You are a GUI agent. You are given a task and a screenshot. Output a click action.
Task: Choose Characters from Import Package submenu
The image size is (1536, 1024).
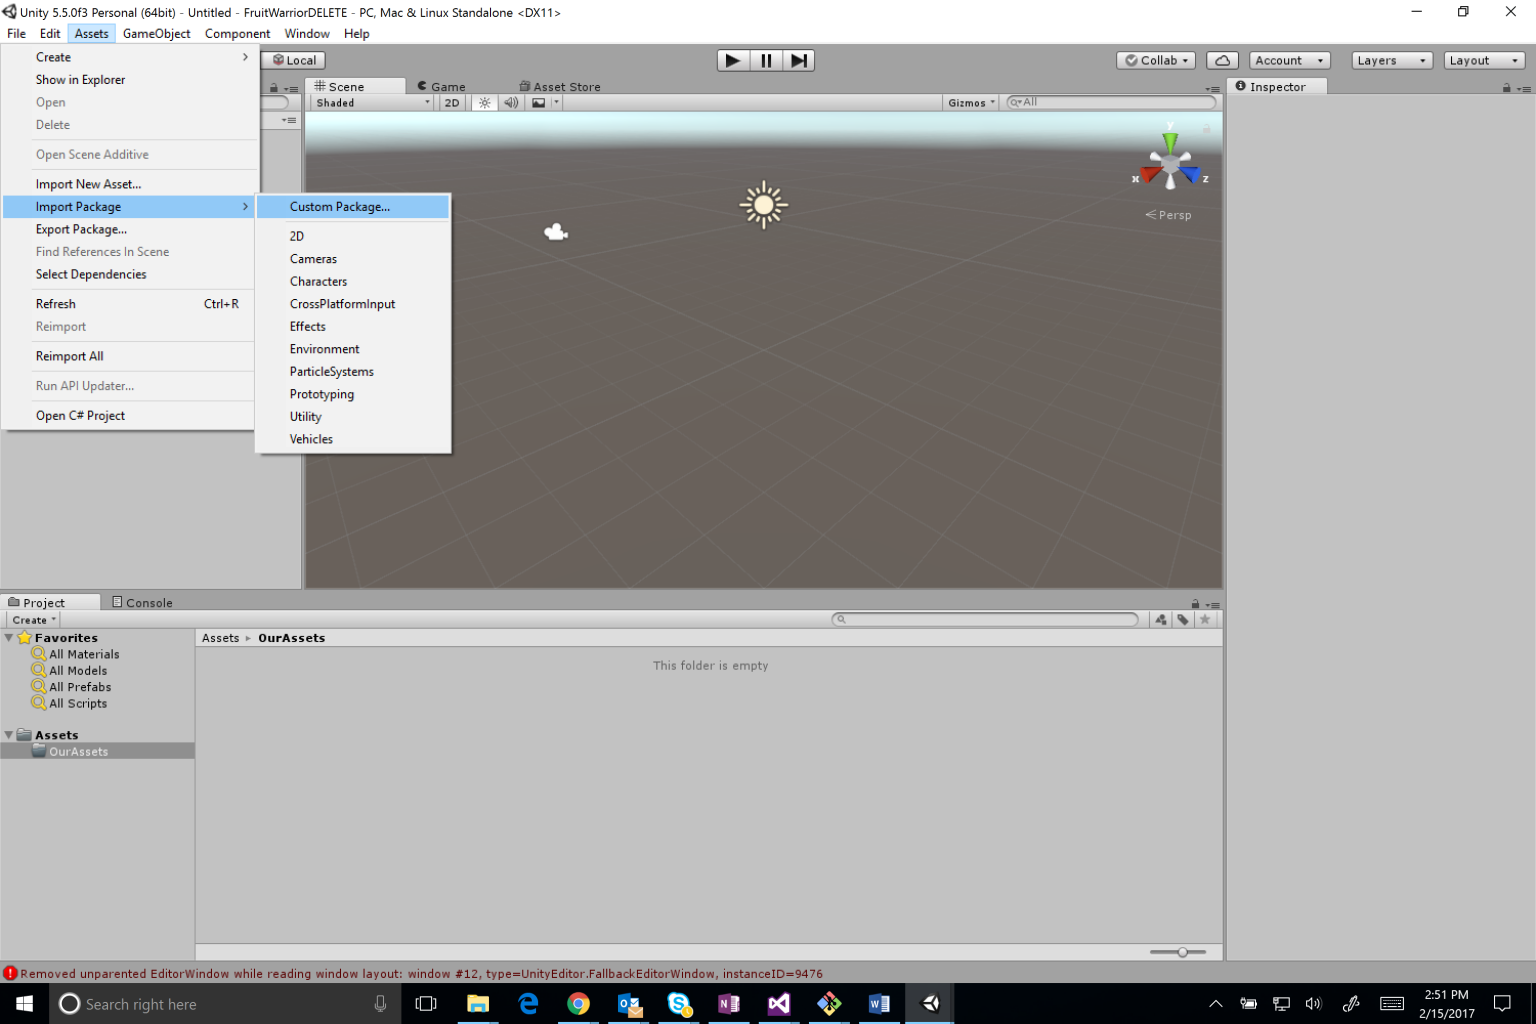319,282
